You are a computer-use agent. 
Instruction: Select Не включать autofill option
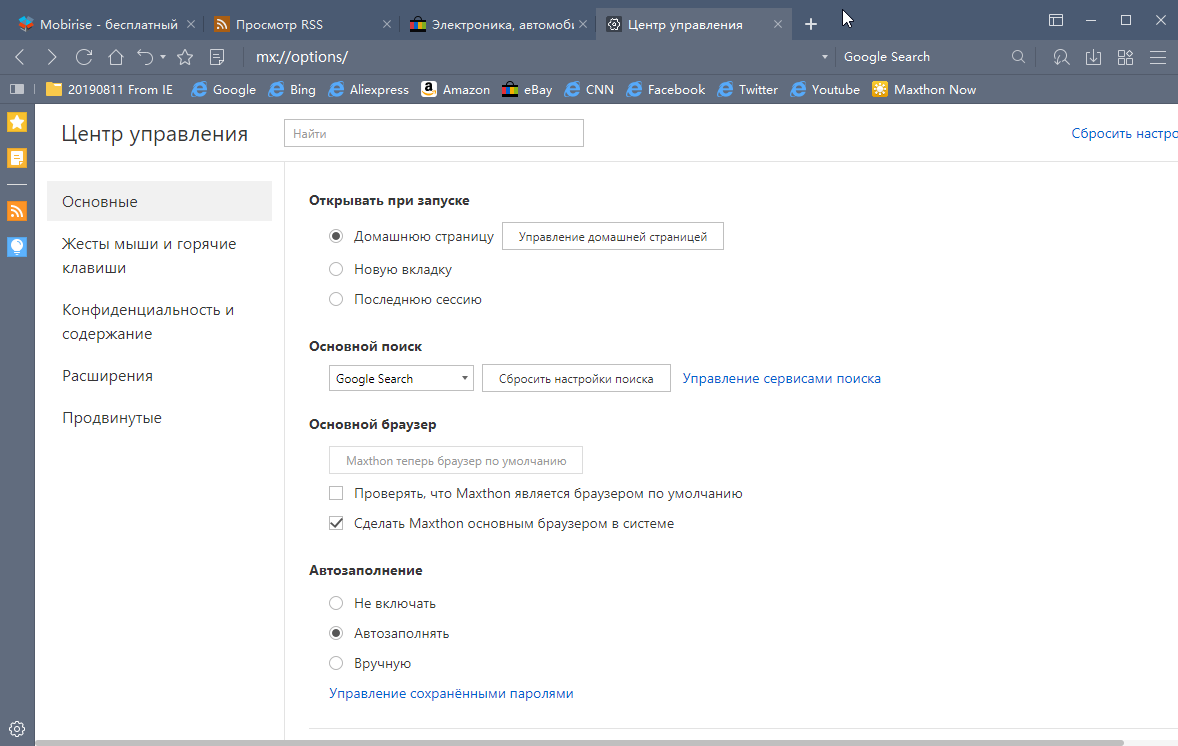pos(336,603)
